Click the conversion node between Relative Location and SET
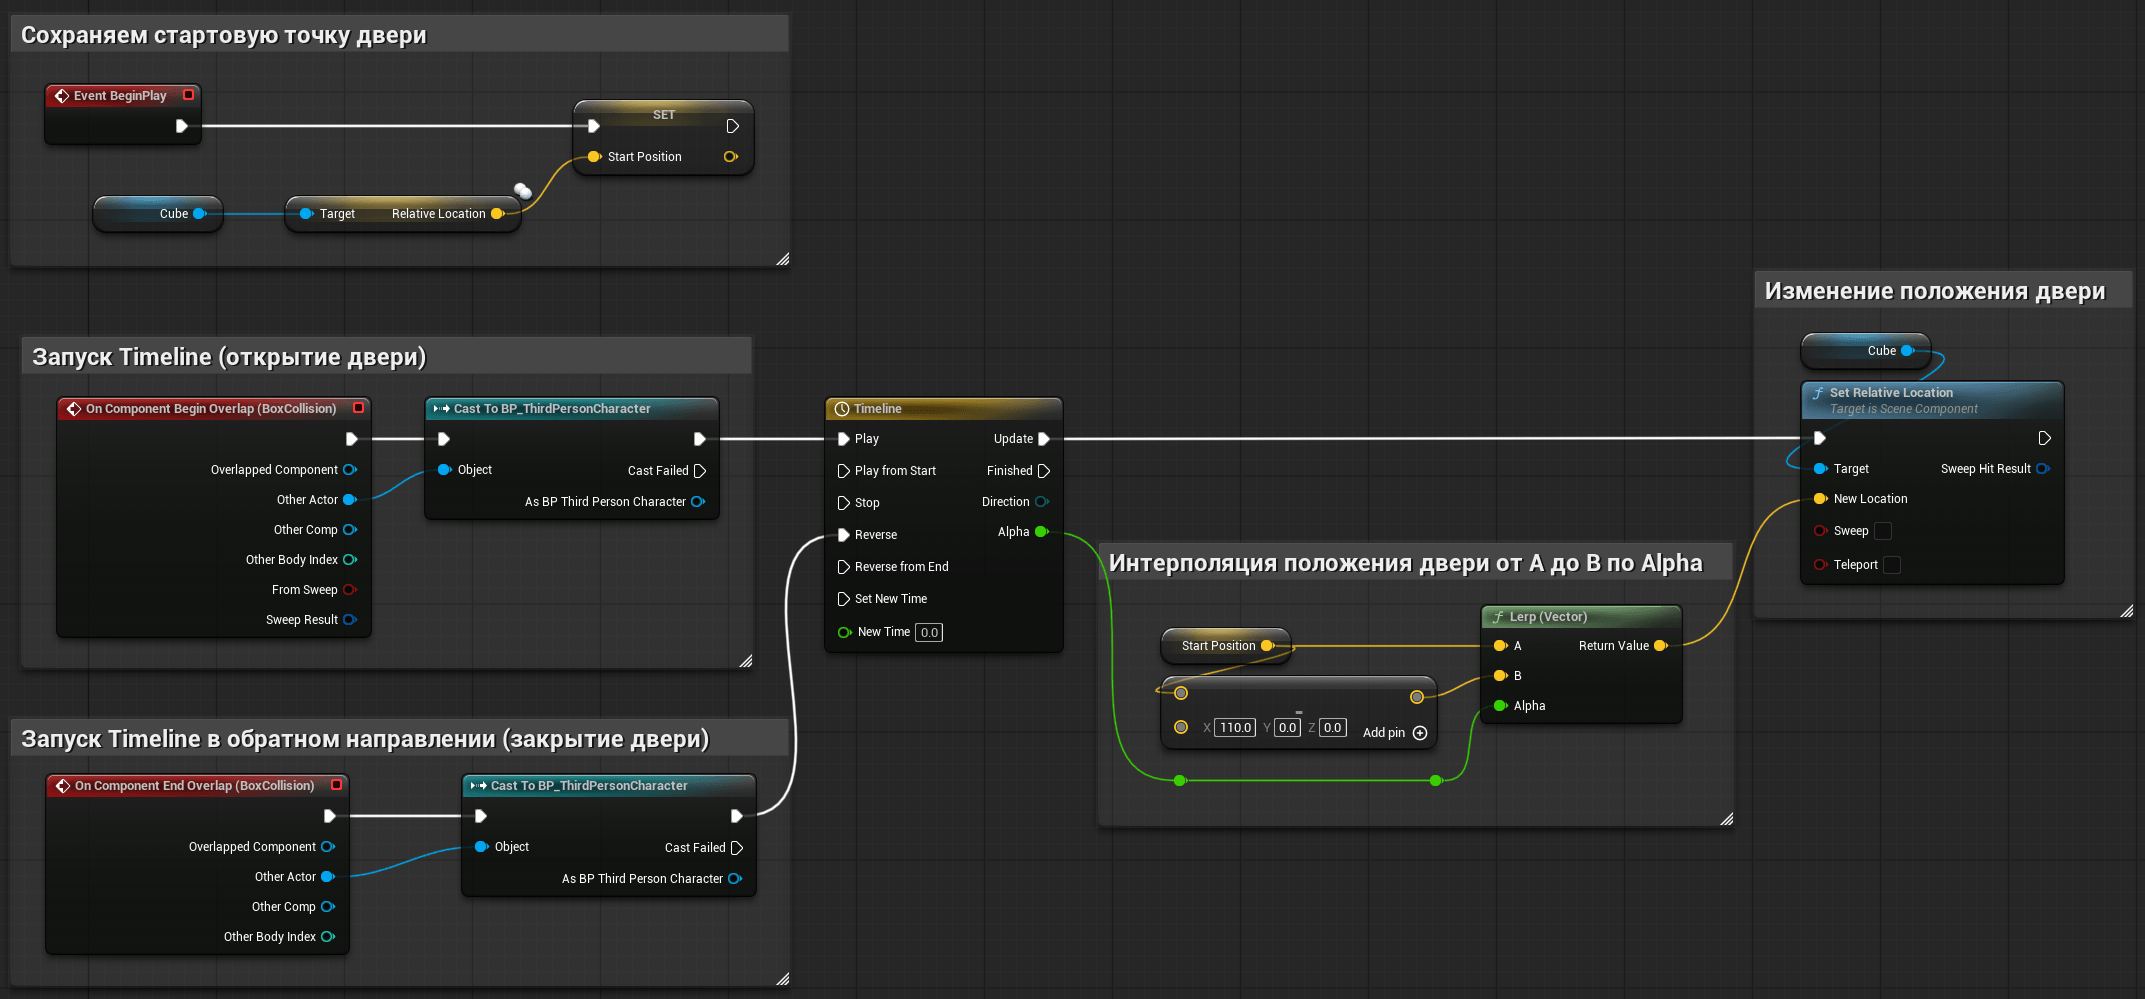2145x999 pixels. (522, 191)
